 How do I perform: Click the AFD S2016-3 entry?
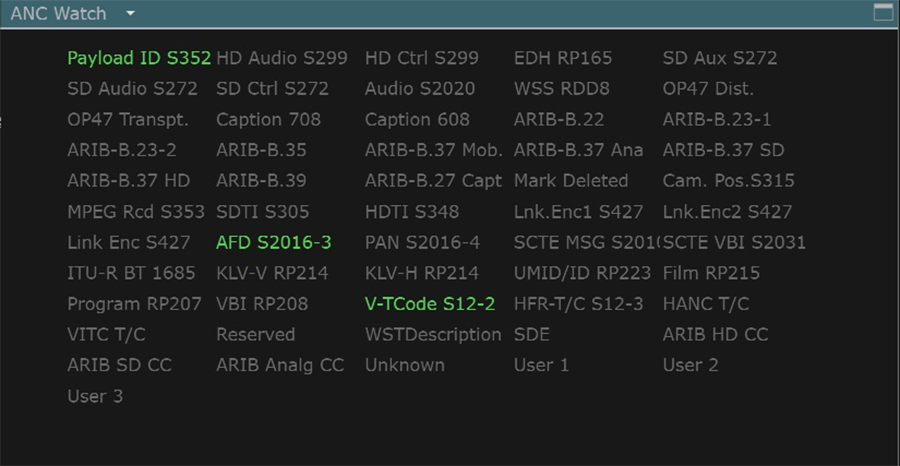coord(274,243)
